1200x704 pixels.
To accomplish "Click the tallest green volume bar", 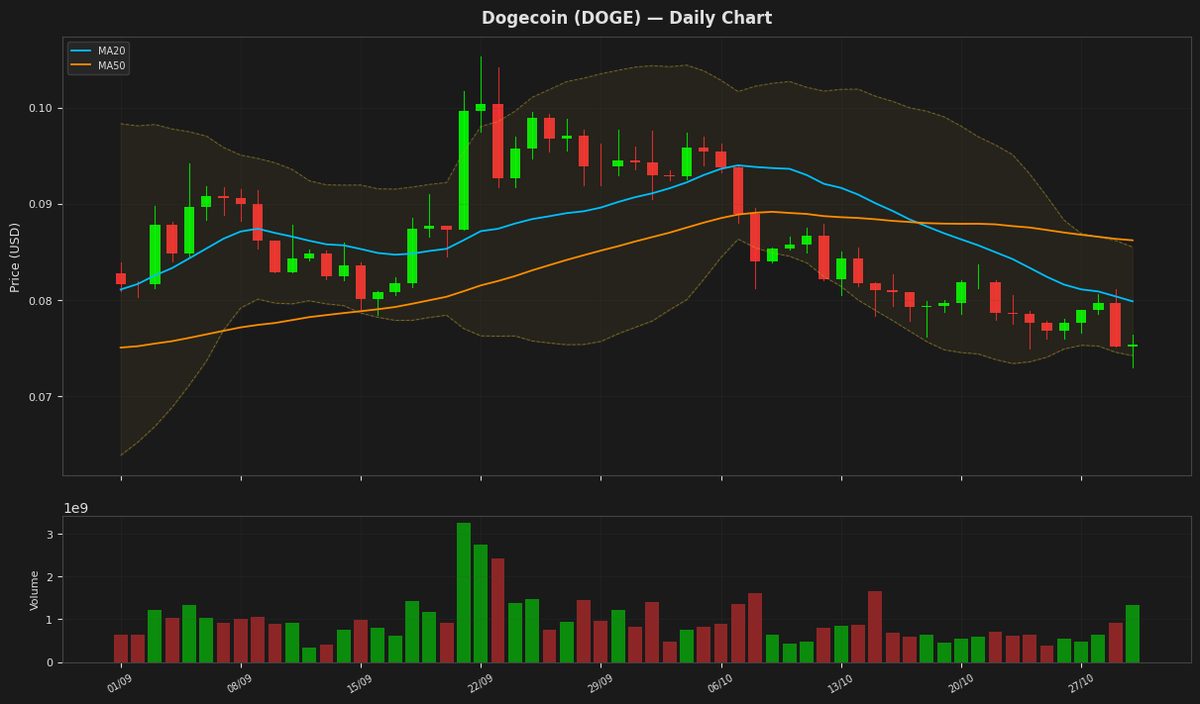I will tap(464, 592).
